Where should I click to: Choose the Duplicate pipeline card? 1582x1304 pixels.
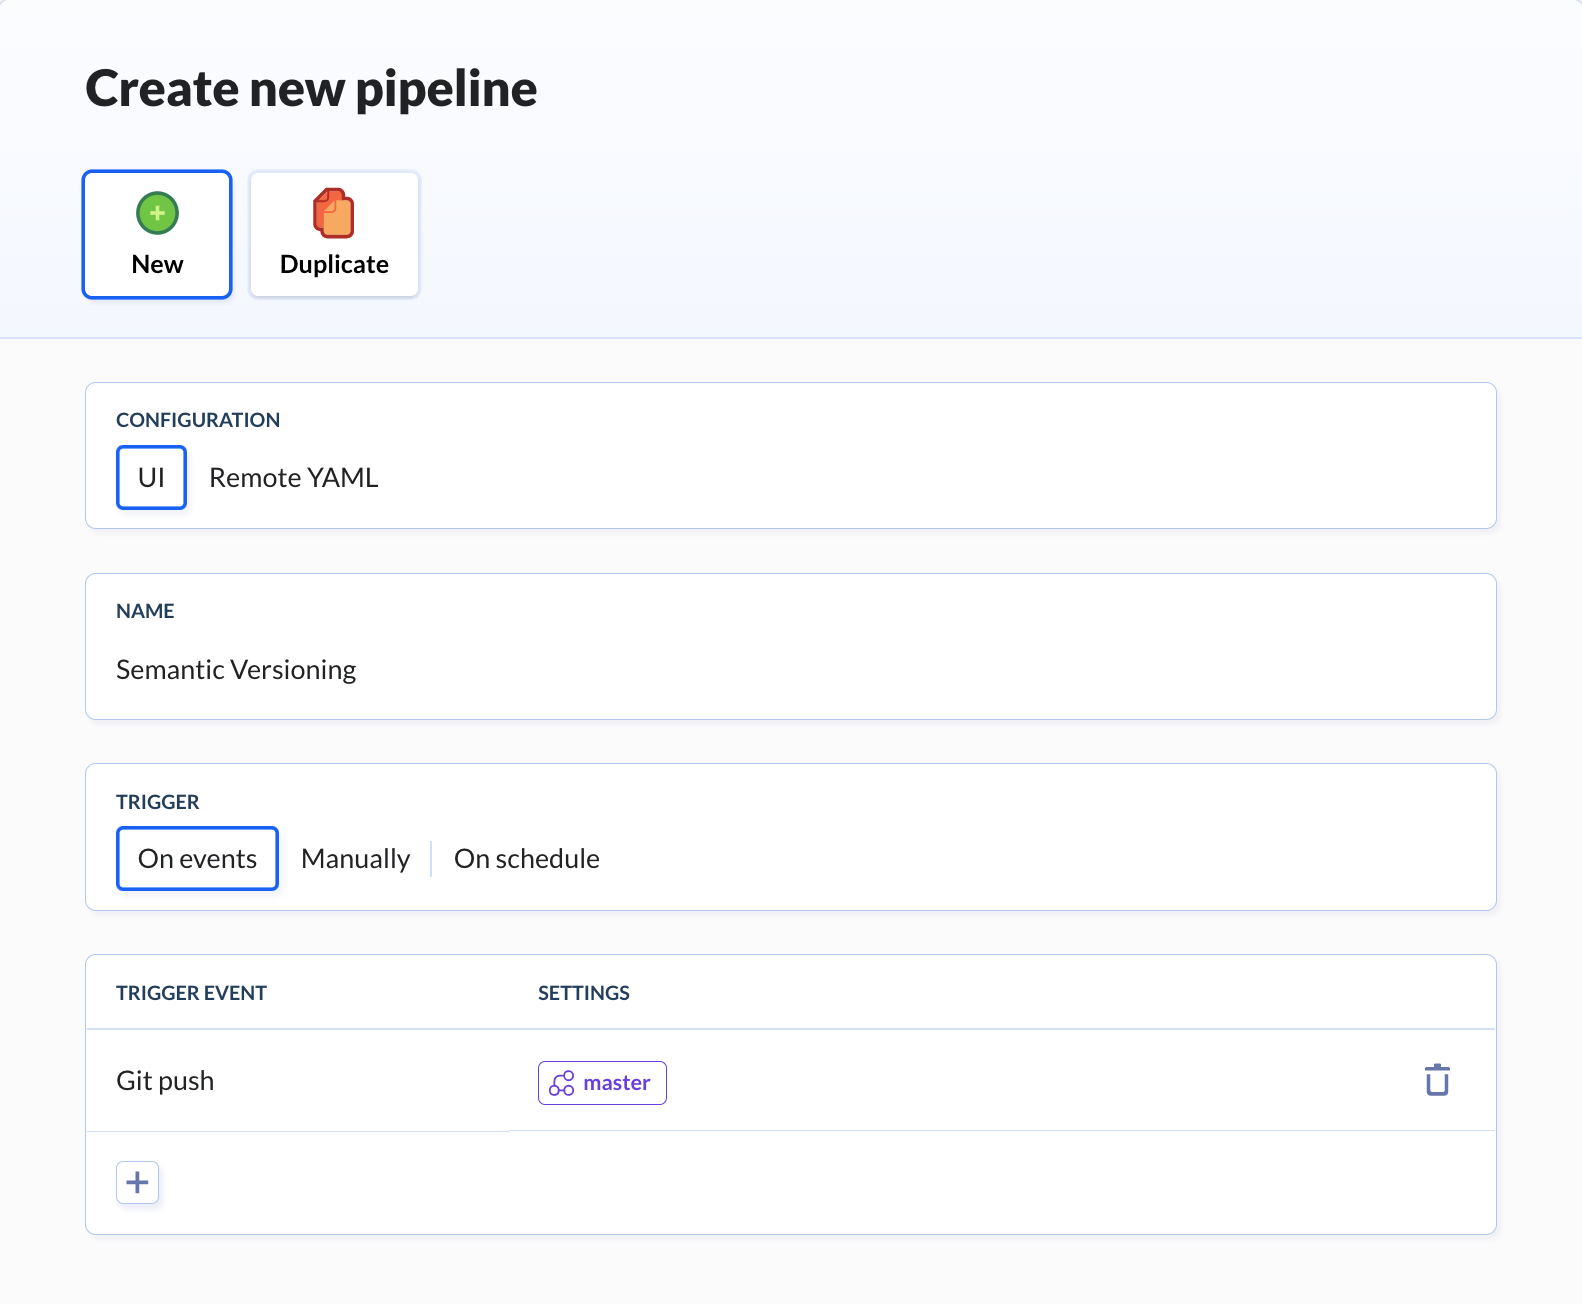[334, 234]
